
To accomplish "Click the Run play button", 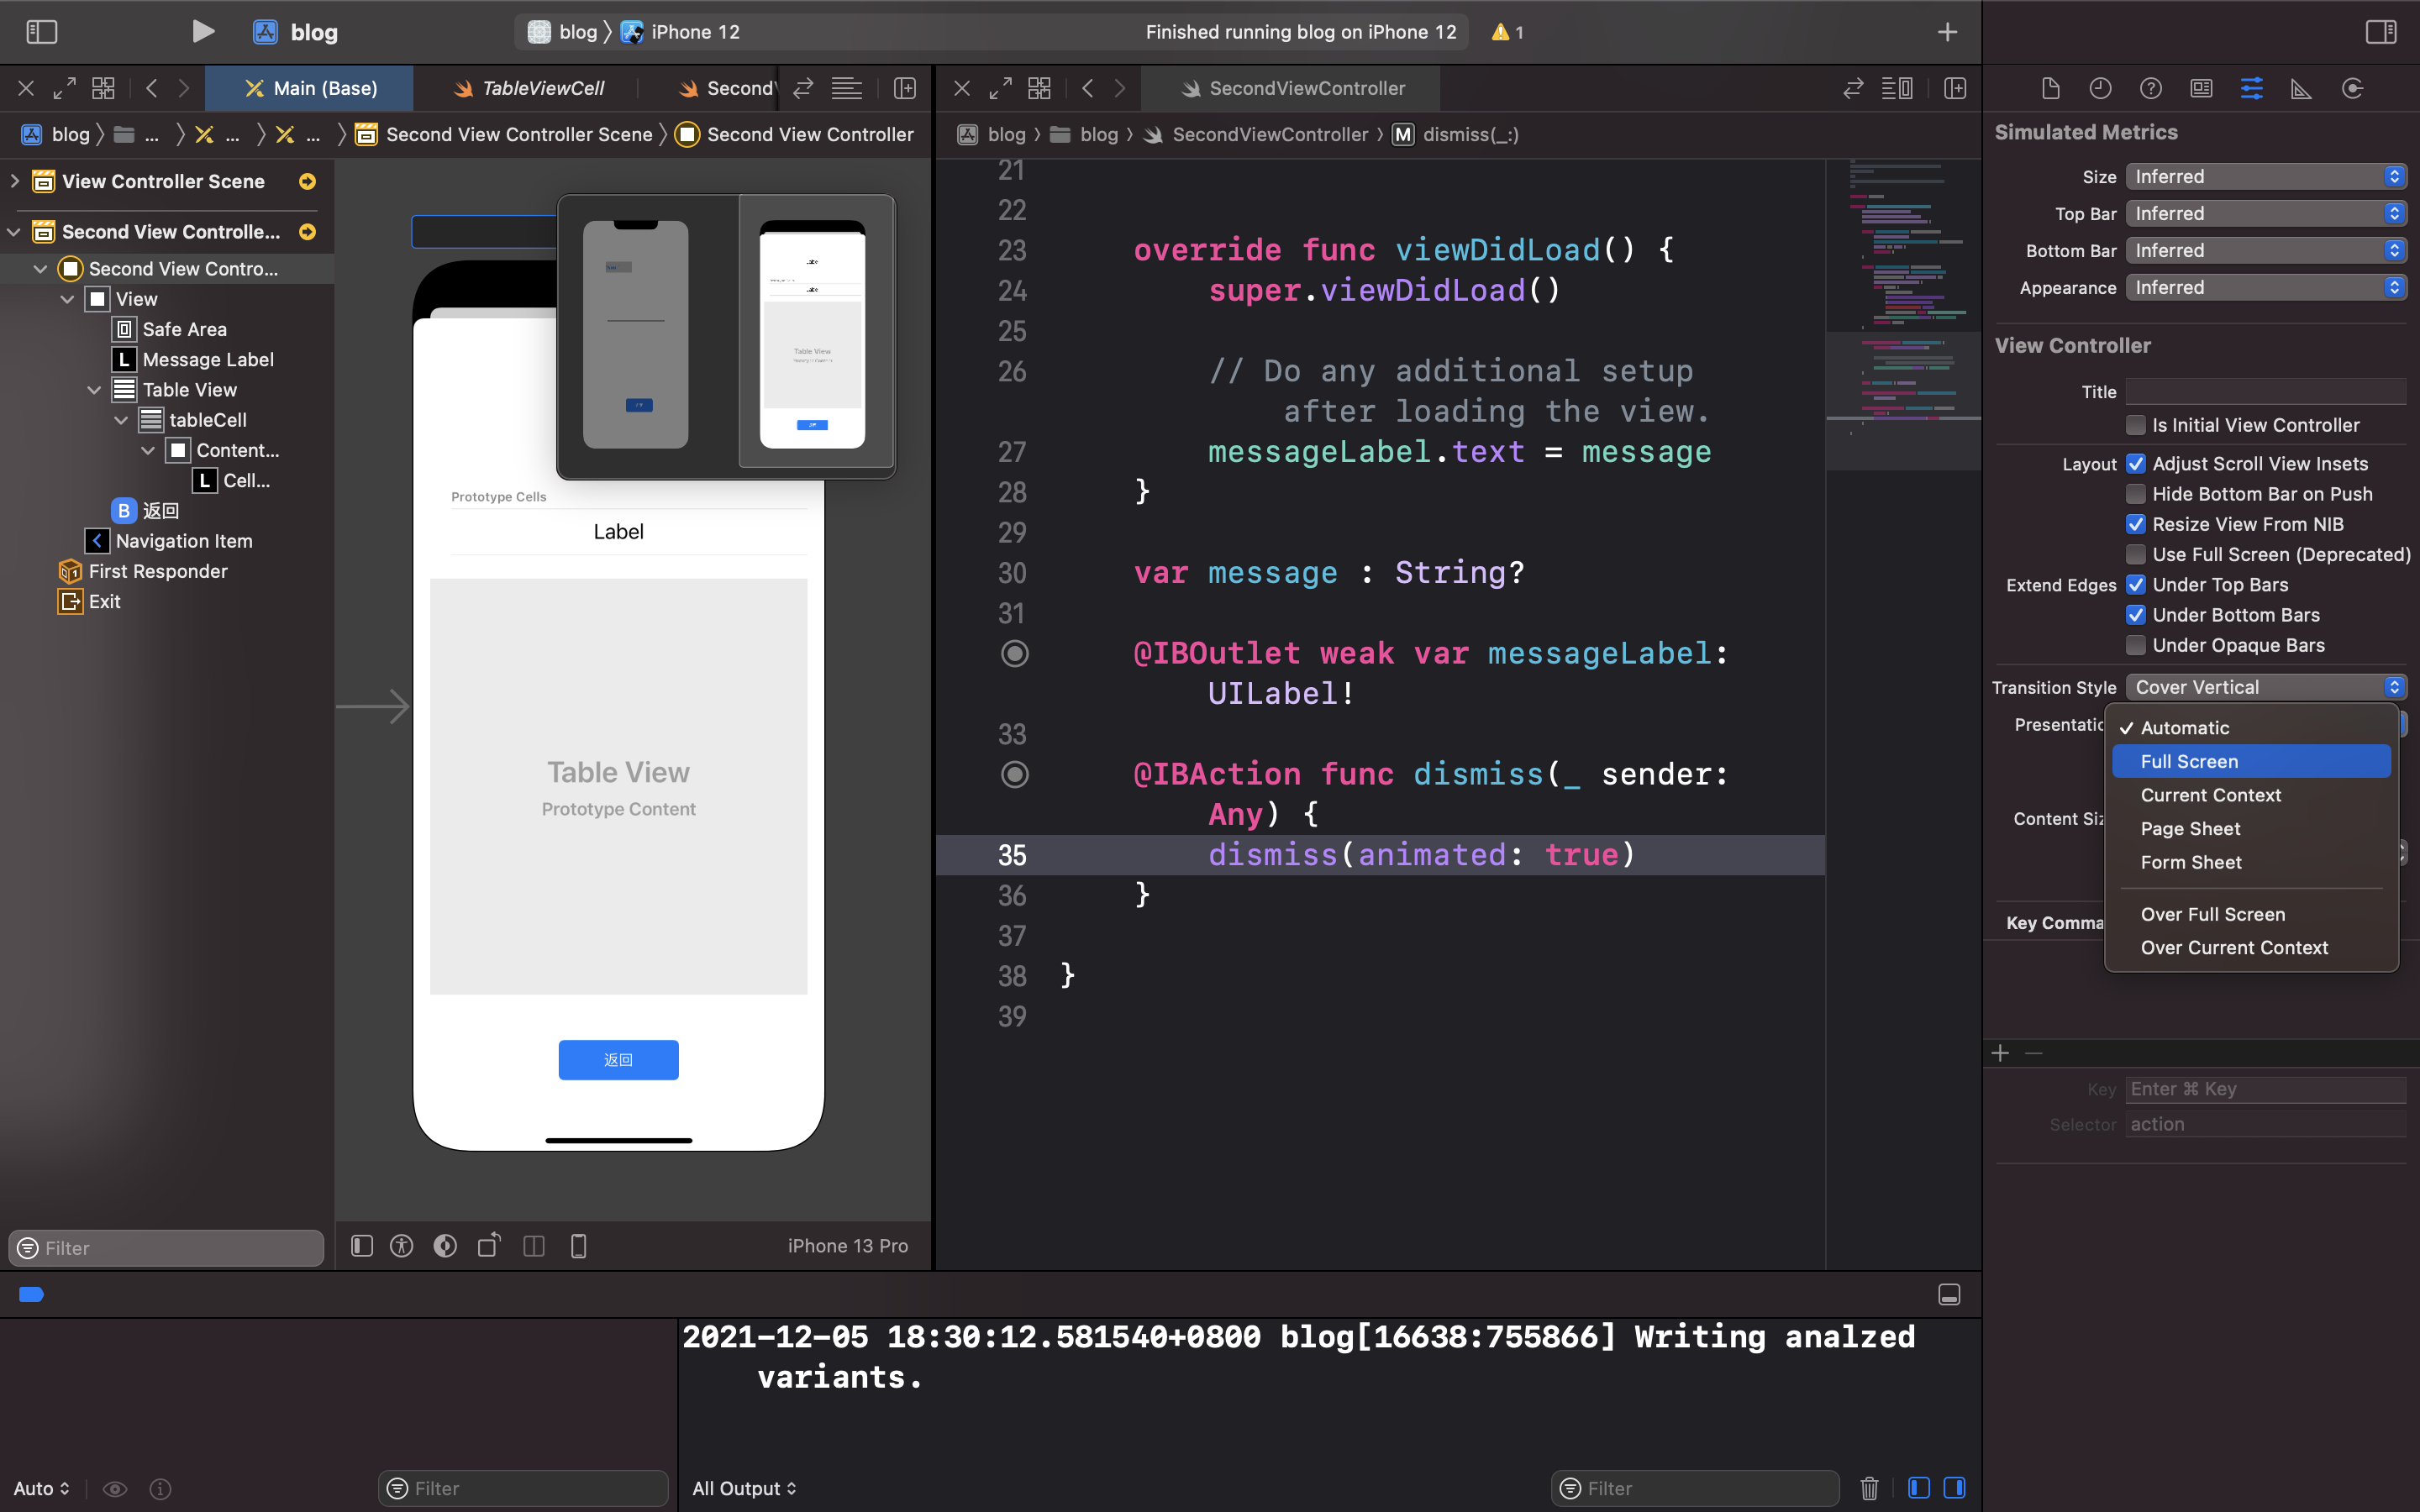I will (203, 32).
